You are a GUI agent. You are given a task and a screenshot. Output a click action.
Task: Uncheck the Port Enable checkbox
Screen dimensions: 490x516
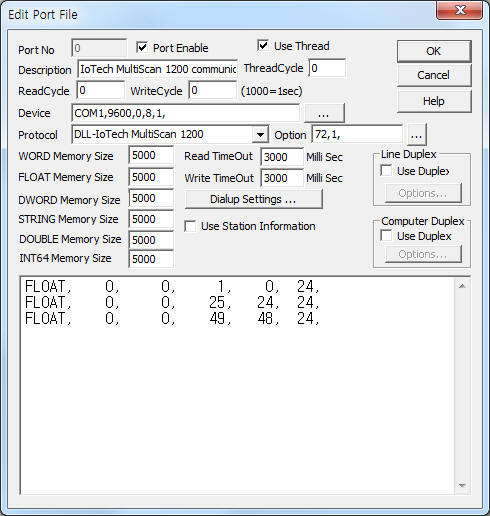click(142, 47)
